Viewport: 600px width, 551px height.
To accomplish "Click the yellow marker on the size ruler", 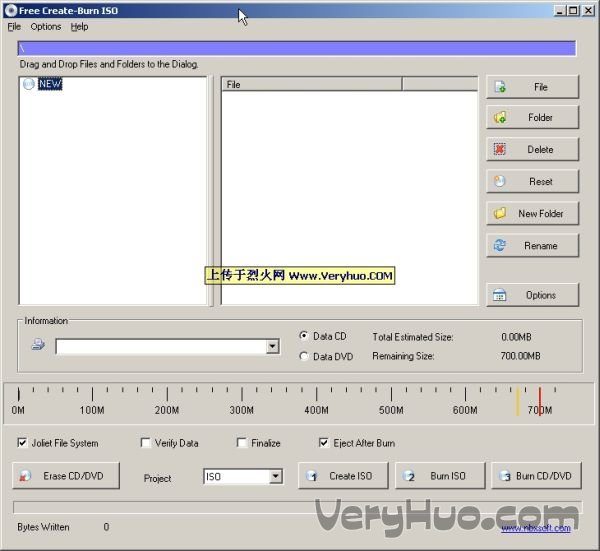I will [517, 401].
